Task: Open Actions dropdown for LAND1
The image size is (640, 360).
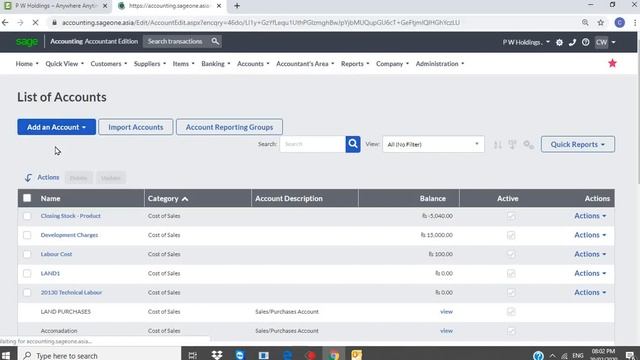Action: coord(590,273)
